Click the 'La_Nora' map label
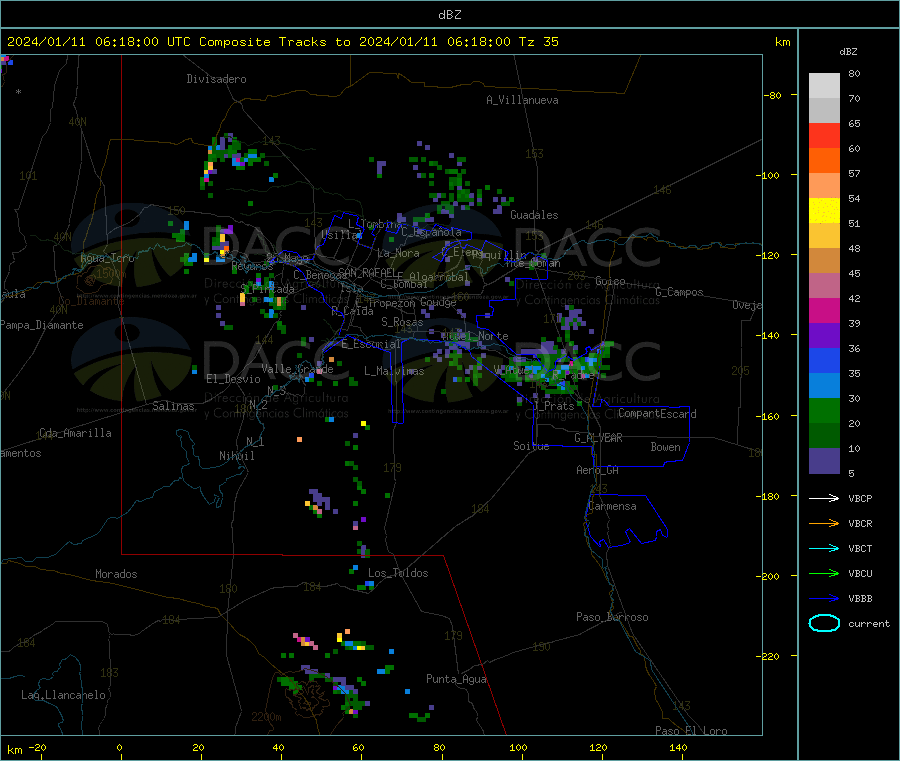The image size is (900, 761). tap(398, 254)
